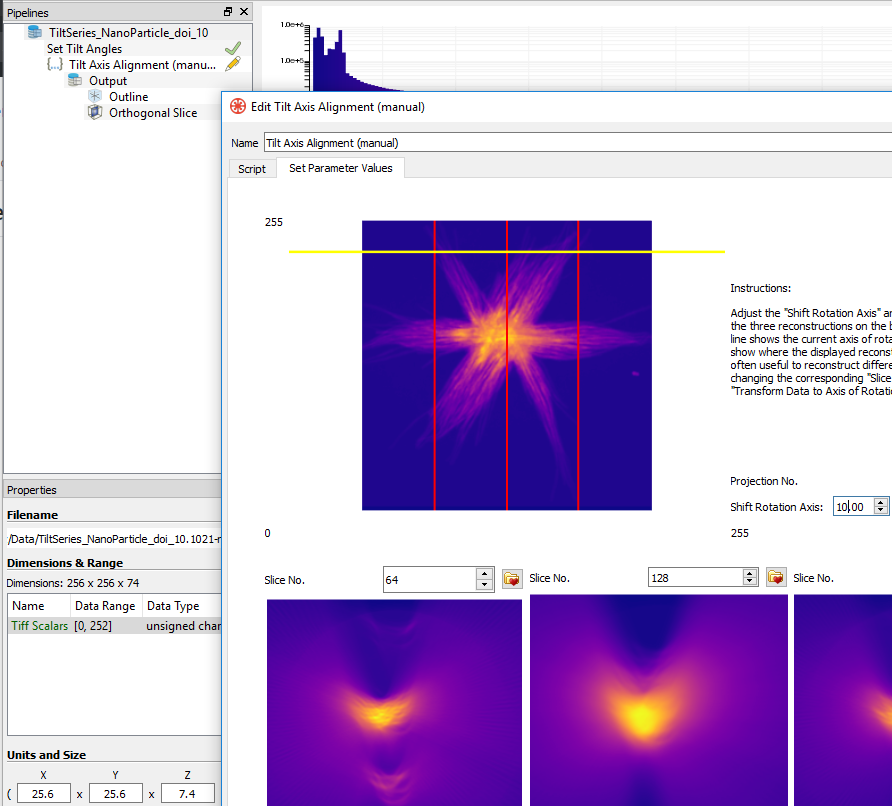Click the Outline module icon
The width and height of the screenshot is (892, 806).
coord(95,96)
